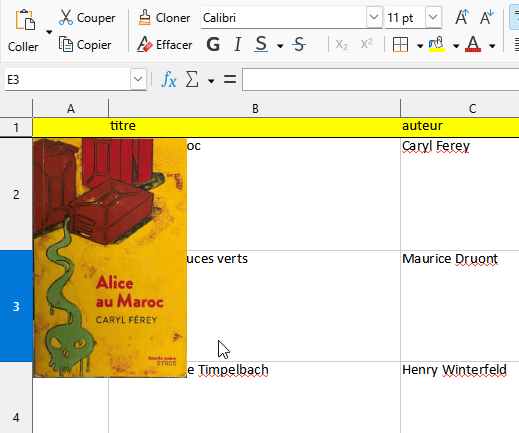Apply superscript X² formatting
Viewport: 519px width, 433px height.
[366, 44]
